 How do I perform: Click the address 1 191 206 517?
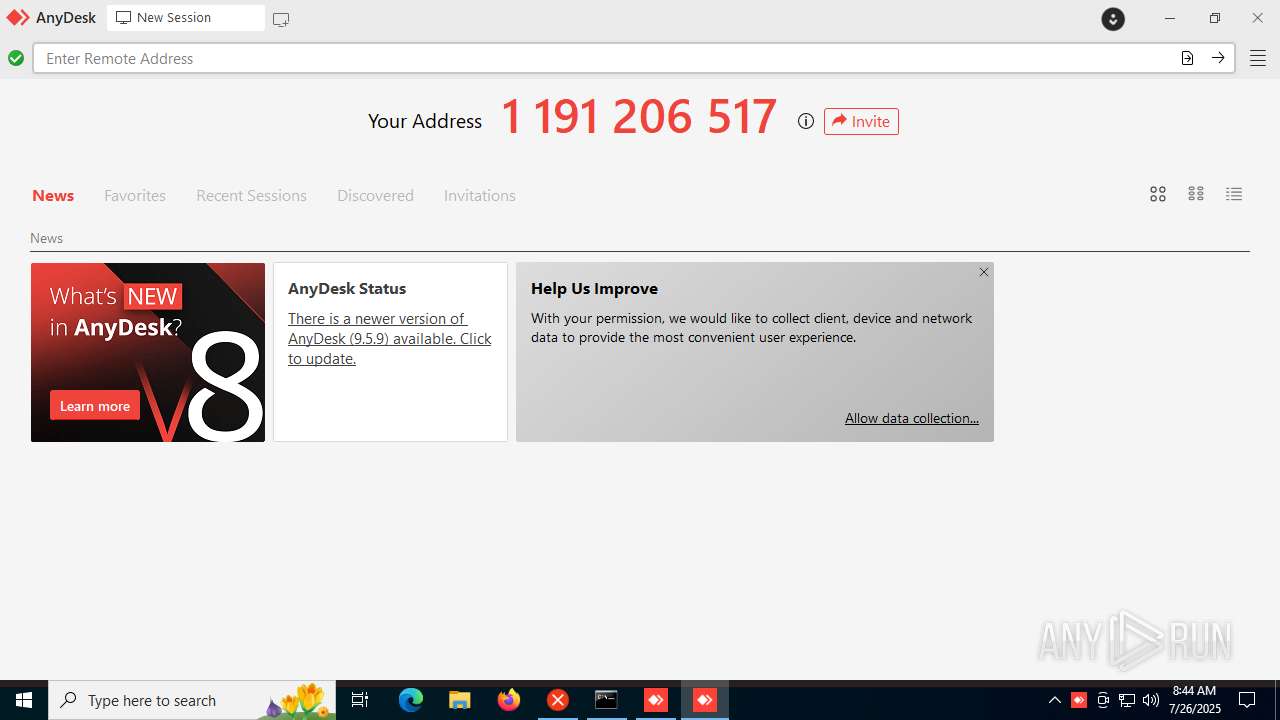(x=638, y=117)
